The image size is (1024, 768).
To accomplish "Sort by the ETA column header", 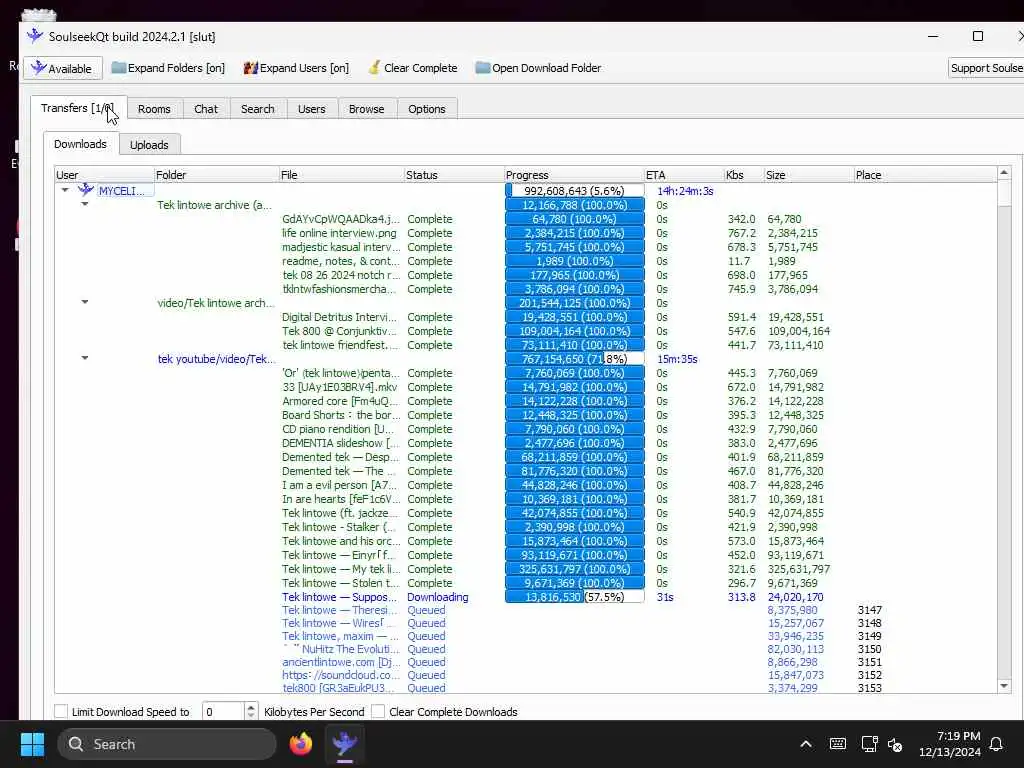I will [x=683, y=175].
